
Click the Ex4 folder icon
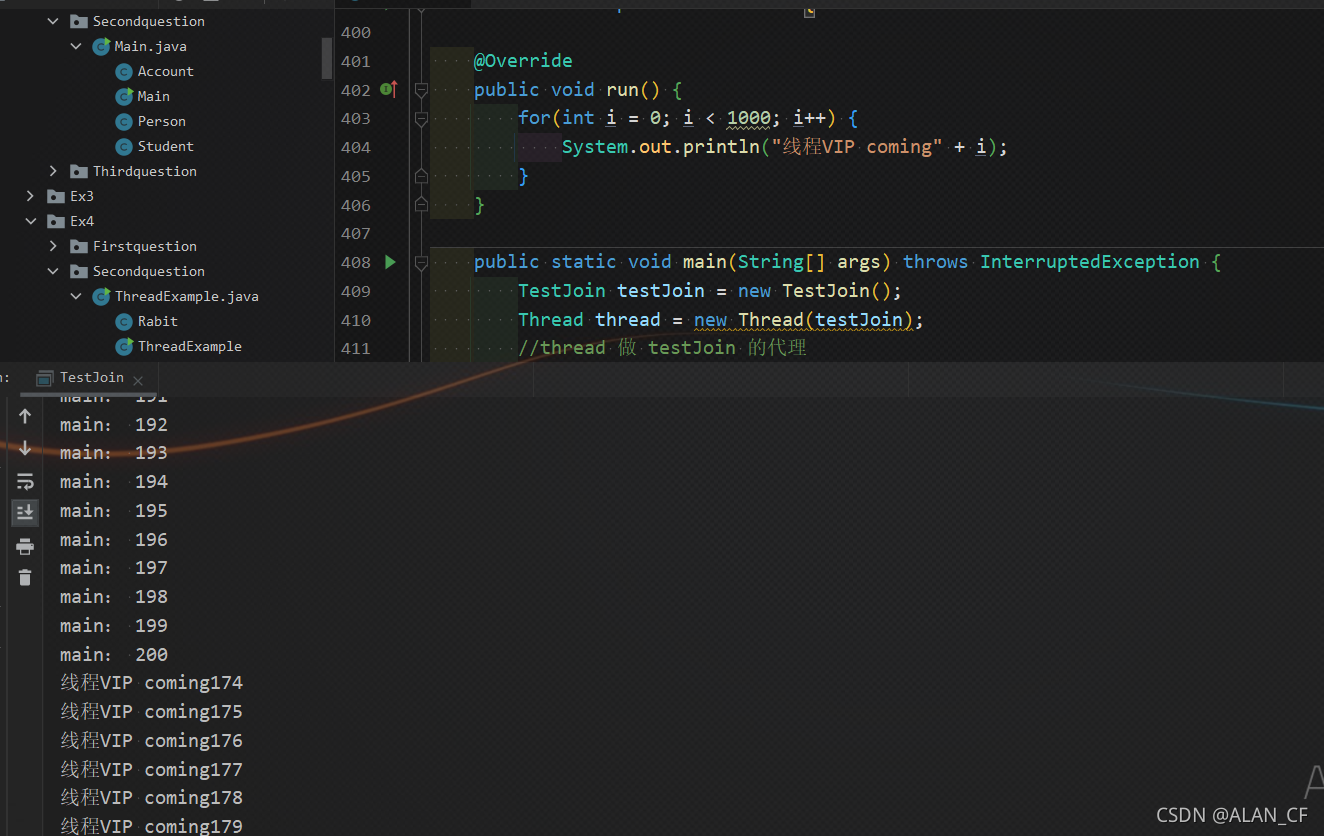coord(55,221)
